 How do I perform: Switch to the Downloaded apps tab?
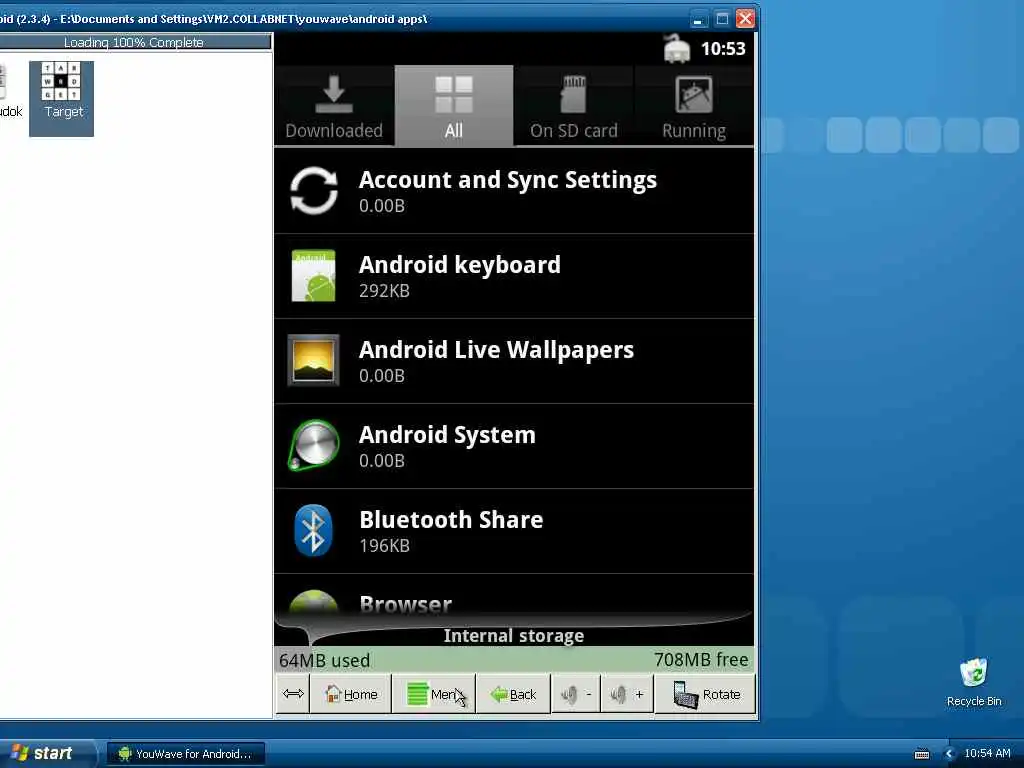coord(334,106)
